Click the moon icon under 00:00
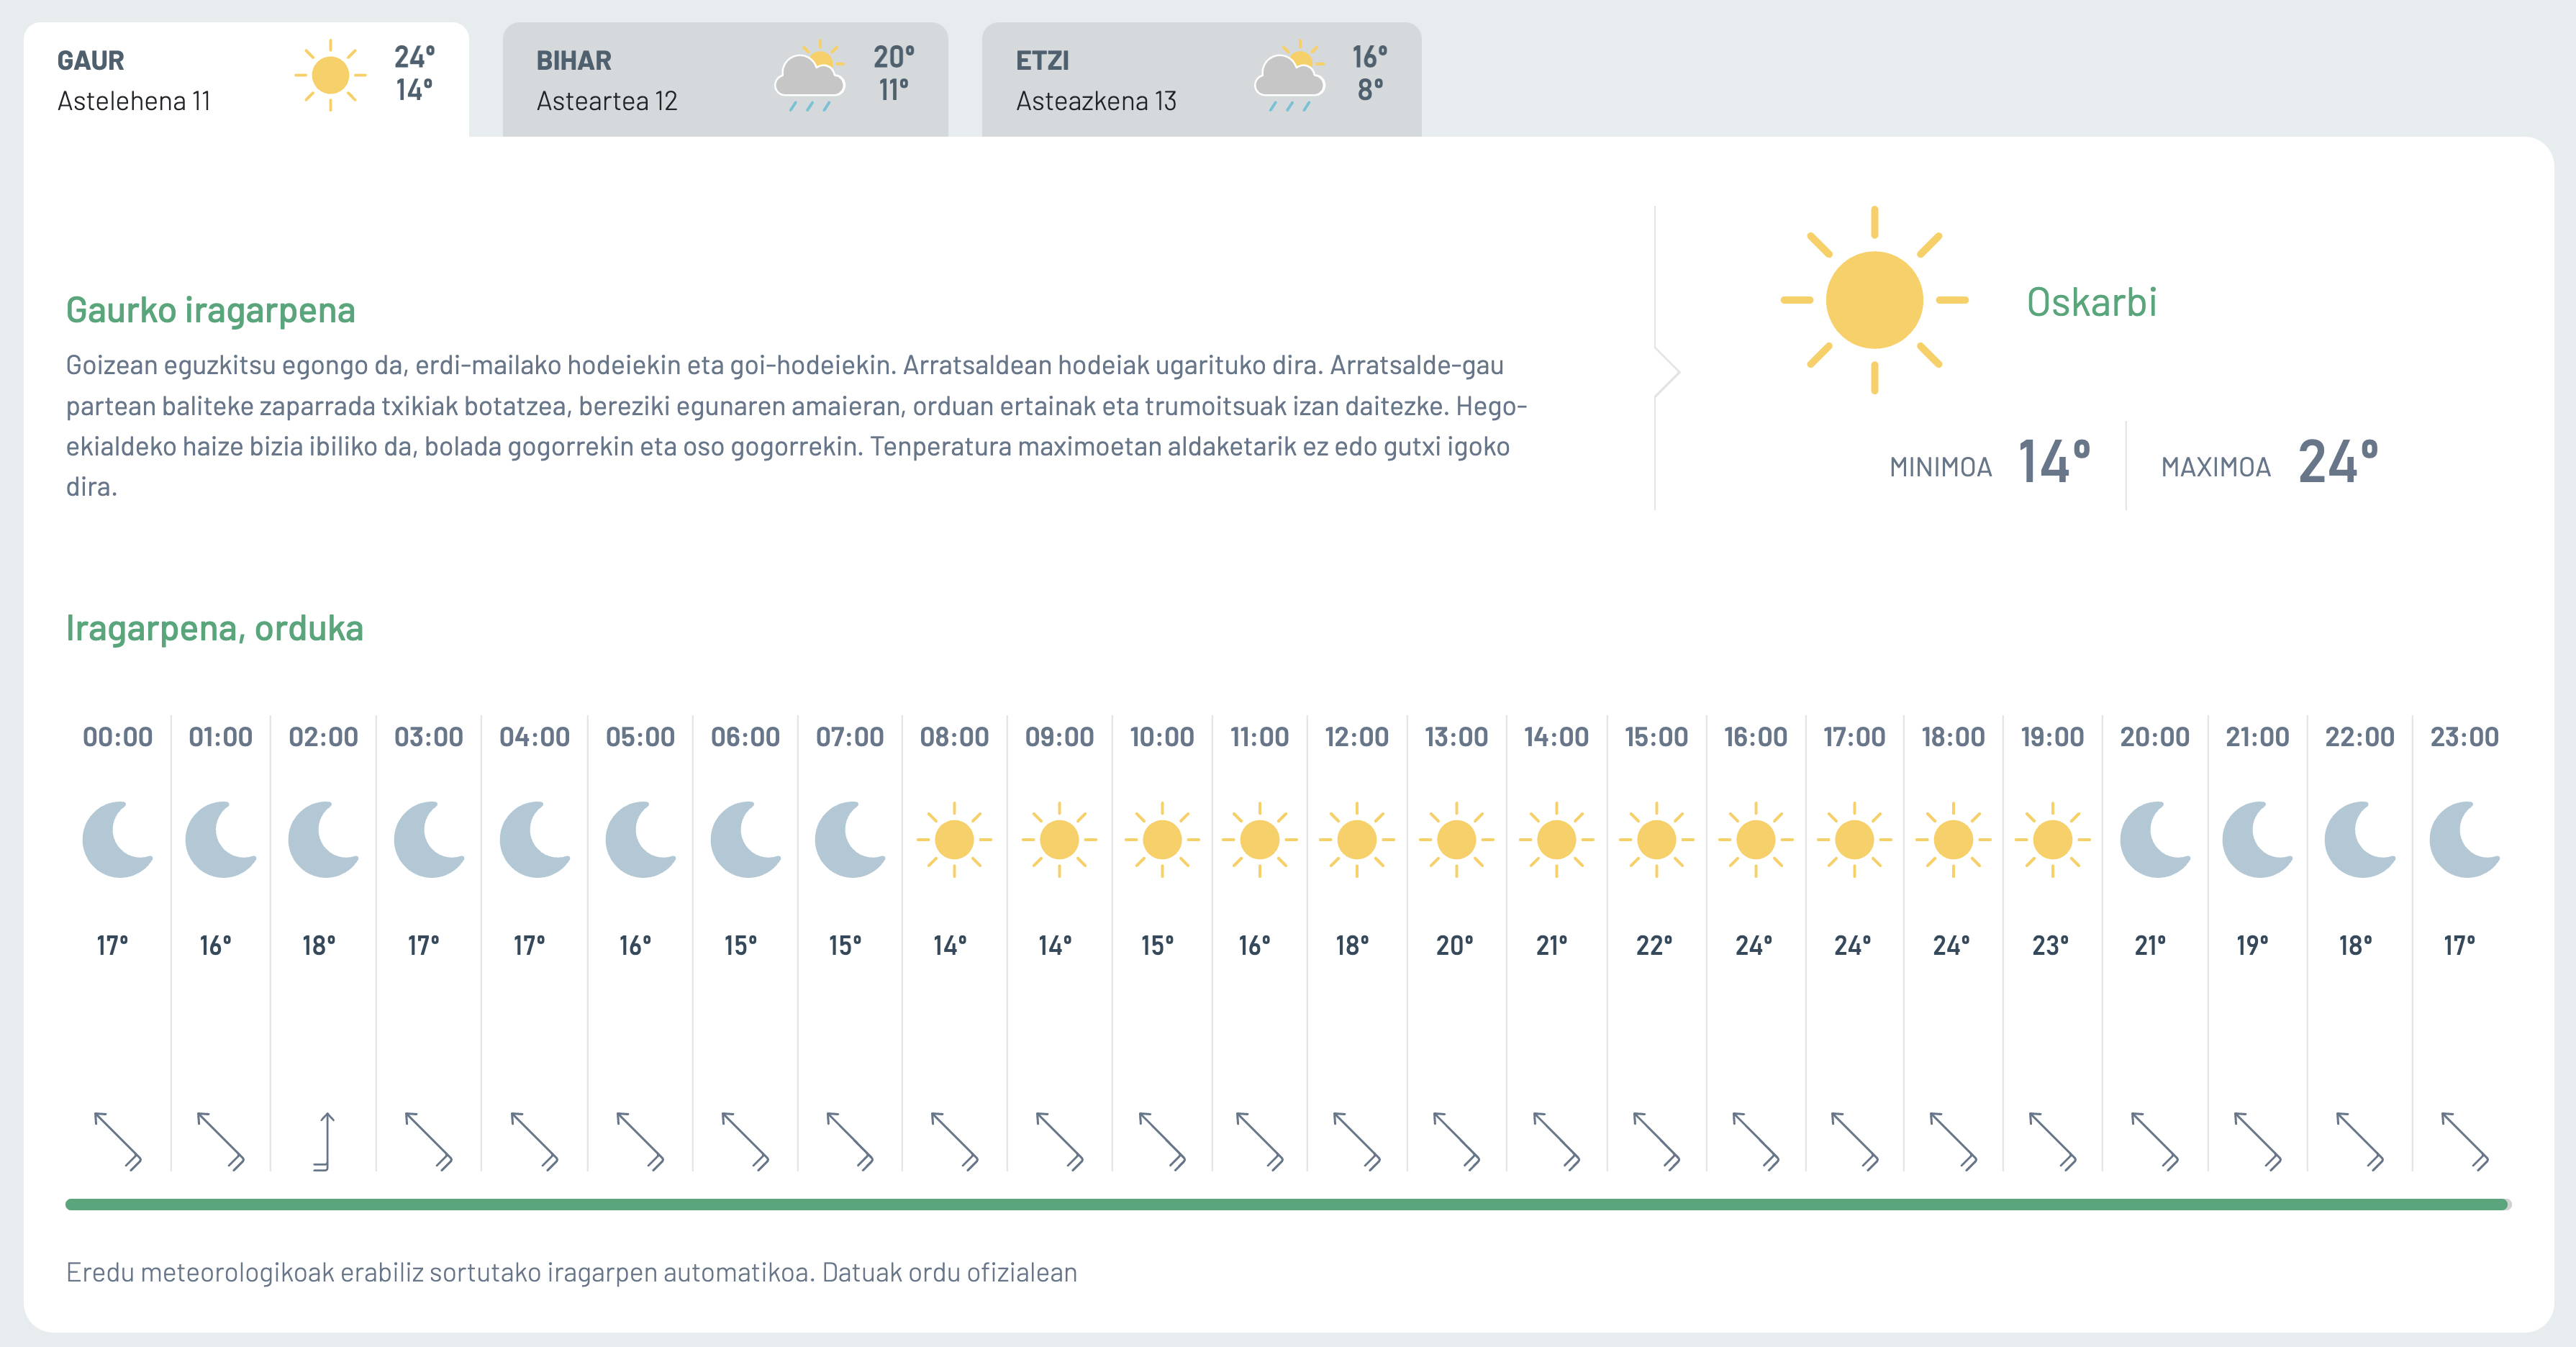 click(x=118, y=839)
